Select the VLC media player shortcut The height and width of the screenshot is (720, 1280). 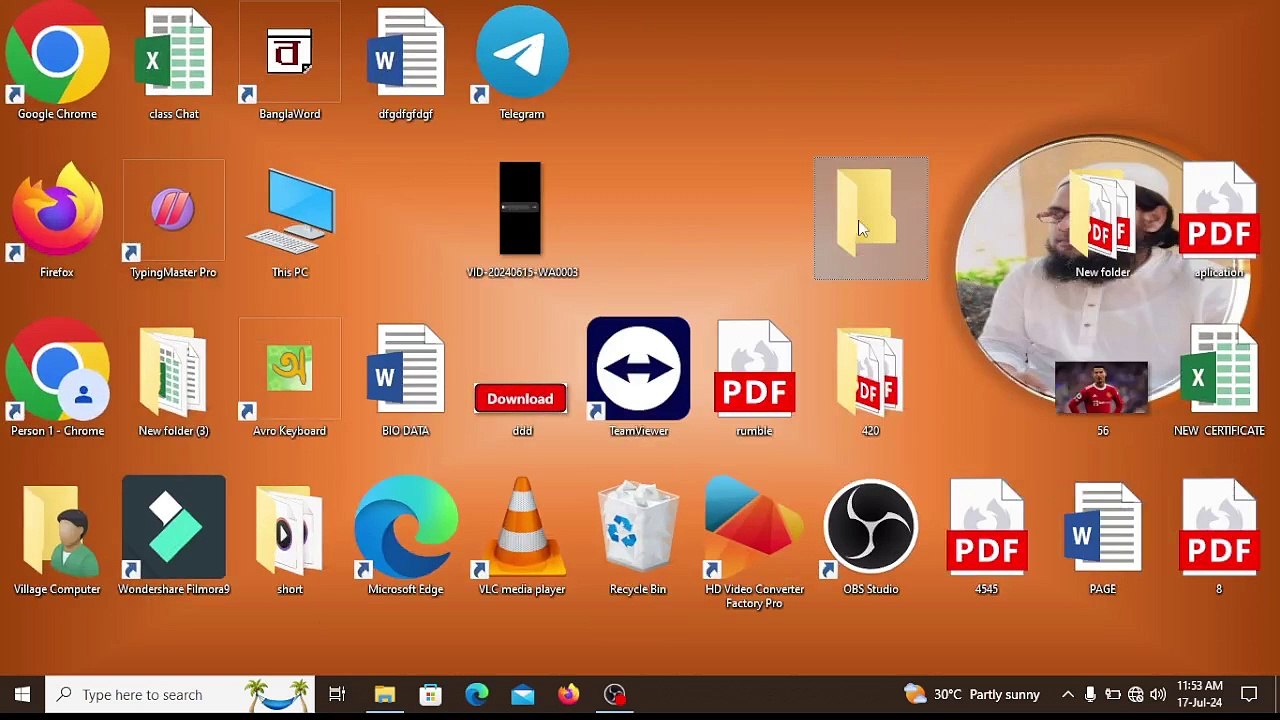point(522,537)
